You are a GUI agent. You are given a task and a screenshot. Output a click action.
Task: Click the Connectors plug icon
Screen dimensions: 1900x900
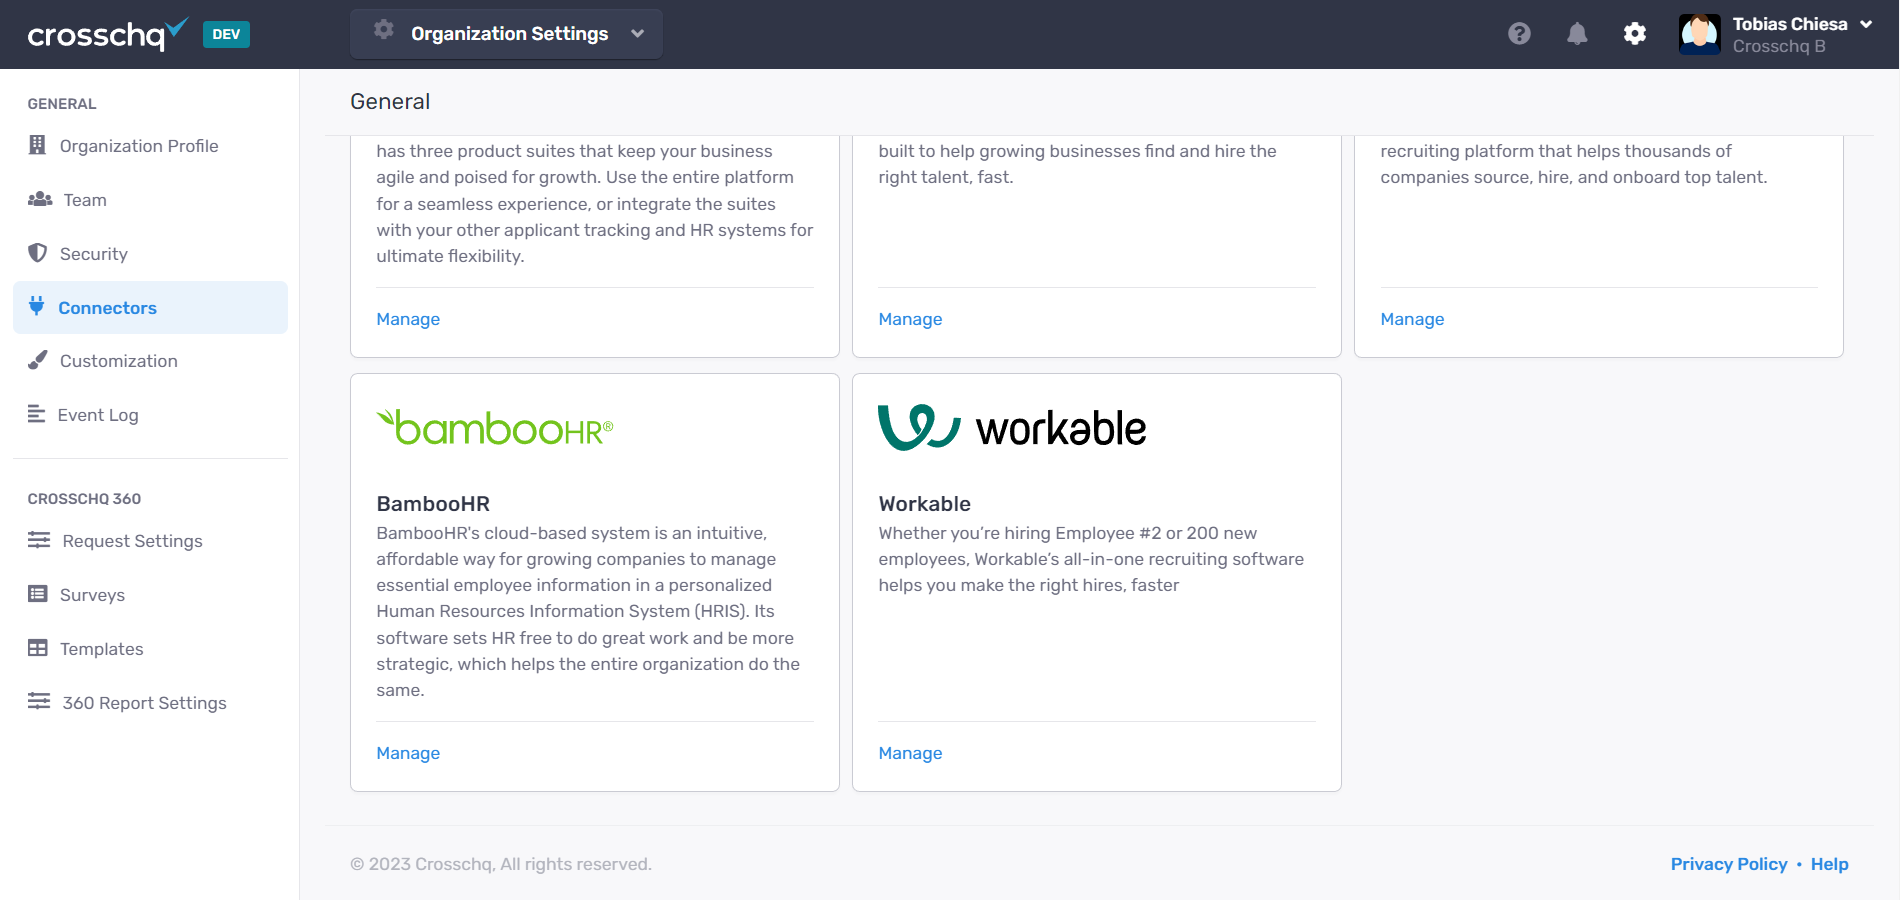coord(37,306)
